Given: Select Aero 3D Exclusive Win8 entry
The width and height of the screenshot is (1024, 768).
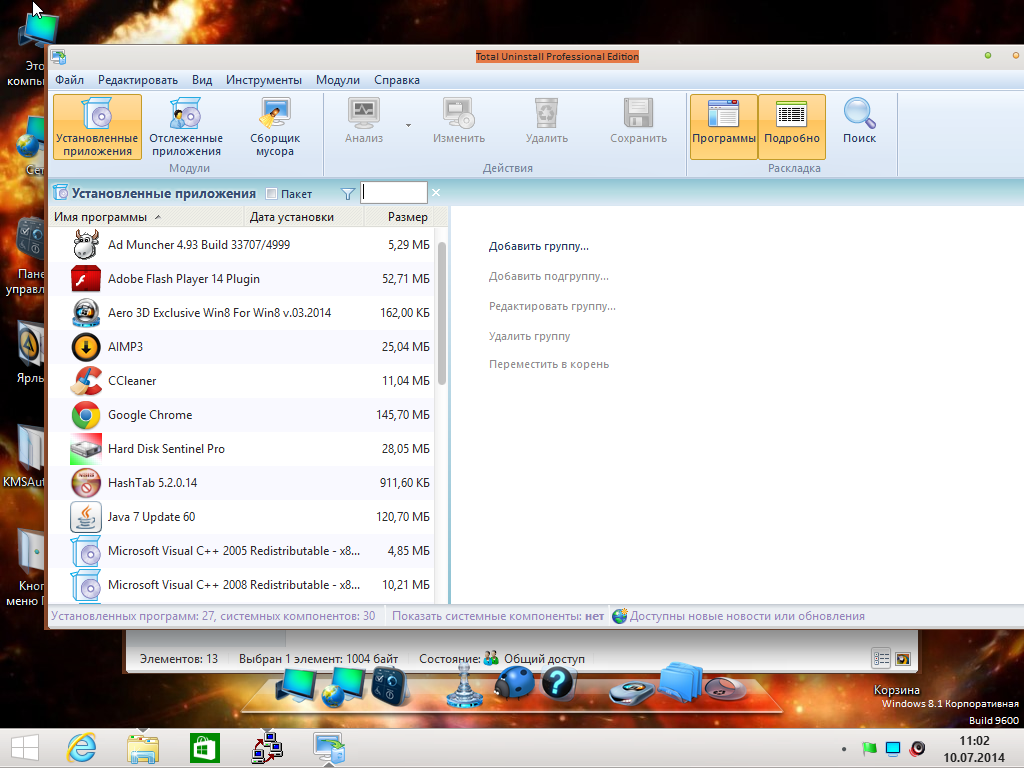Looking at the screenshot, I should (241, 313).
